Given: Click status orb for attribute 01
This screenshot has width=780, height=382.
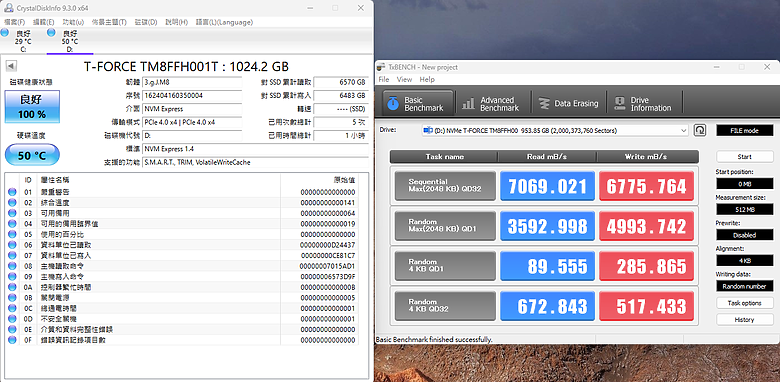Looking at the screenshot, I should point(12,192).
